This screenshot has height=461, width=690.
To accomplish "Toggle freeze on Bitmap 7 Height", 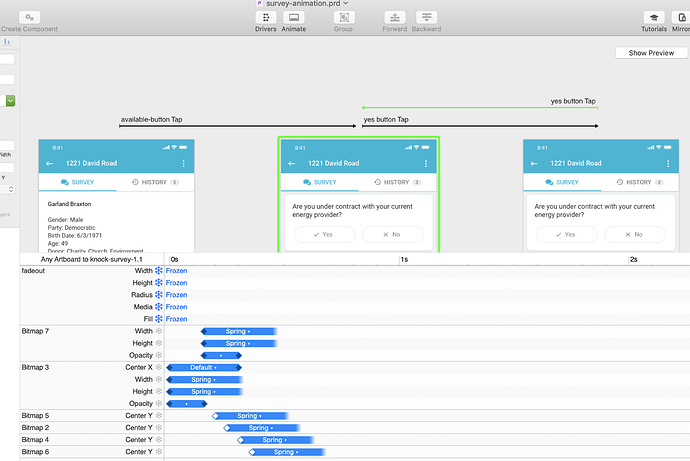I will click(159, 343).
